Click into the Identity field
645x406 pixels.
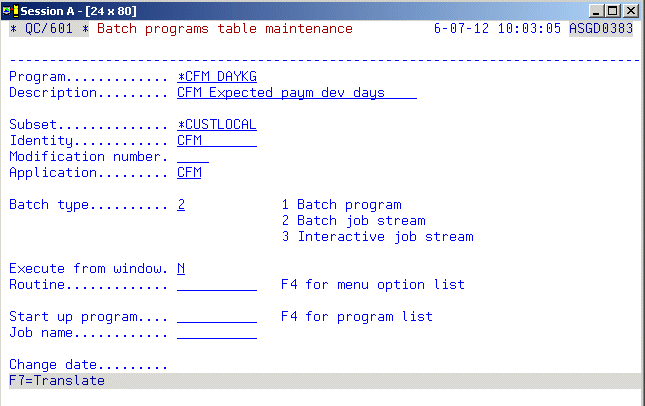point(216,141)
